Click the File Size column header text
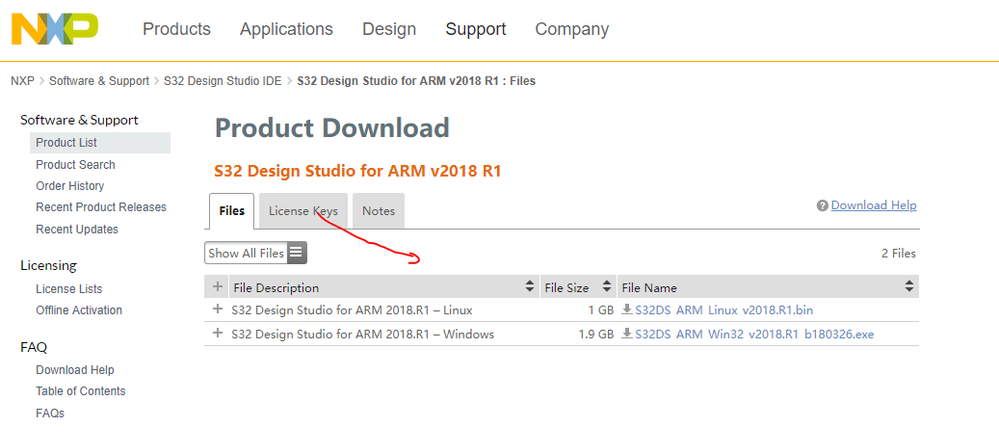 click(567, 288)
